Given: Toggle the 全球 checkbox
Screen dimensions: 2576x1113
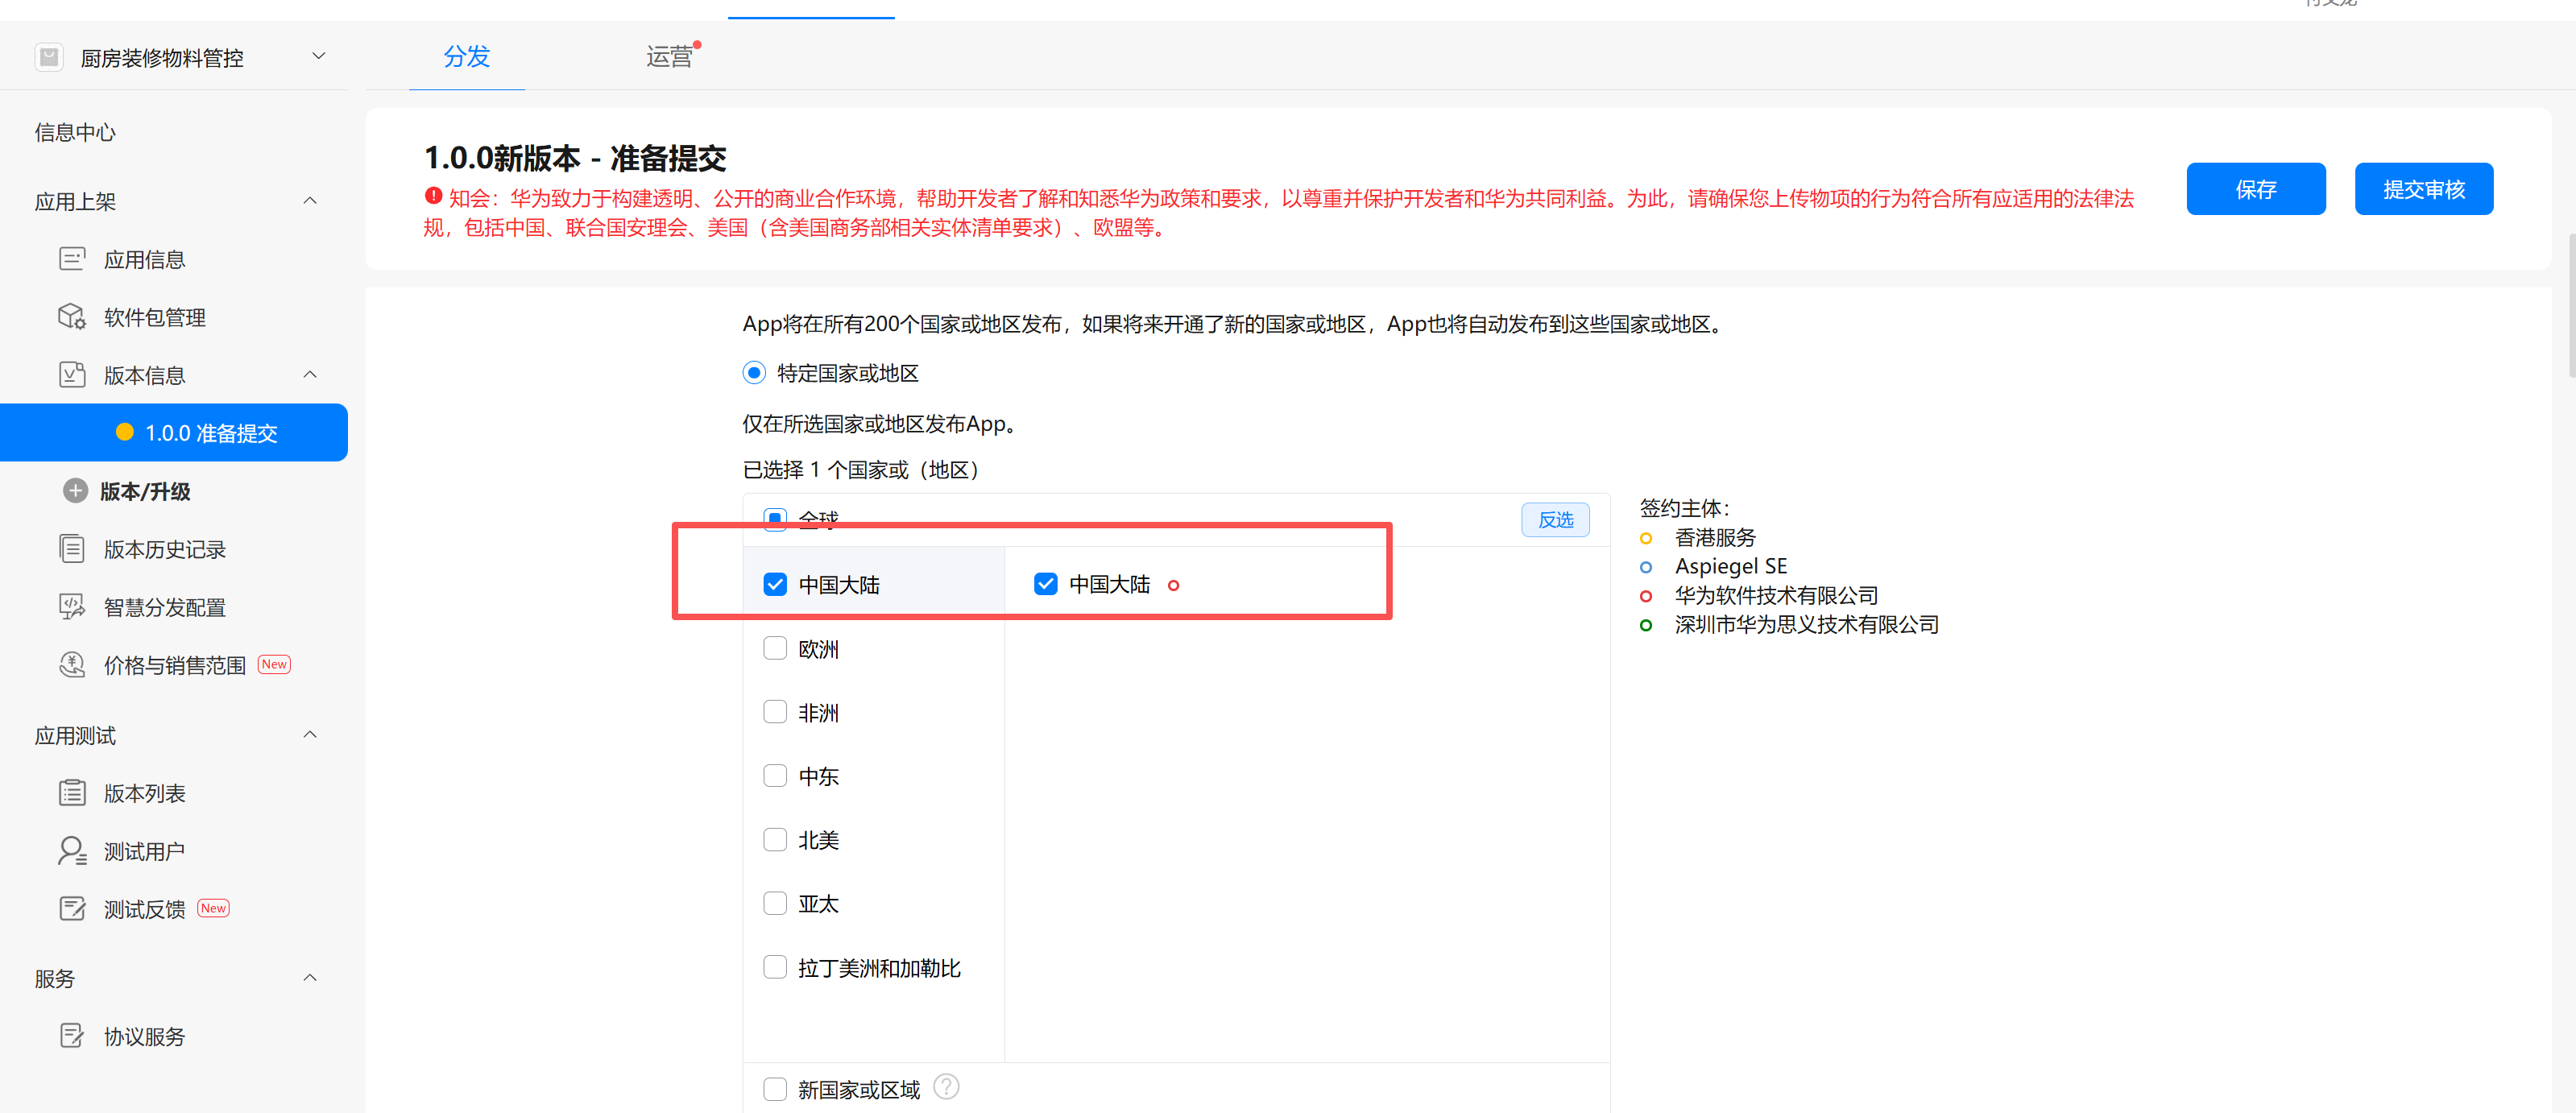Looking at the screenshot, I should [775, 519].
